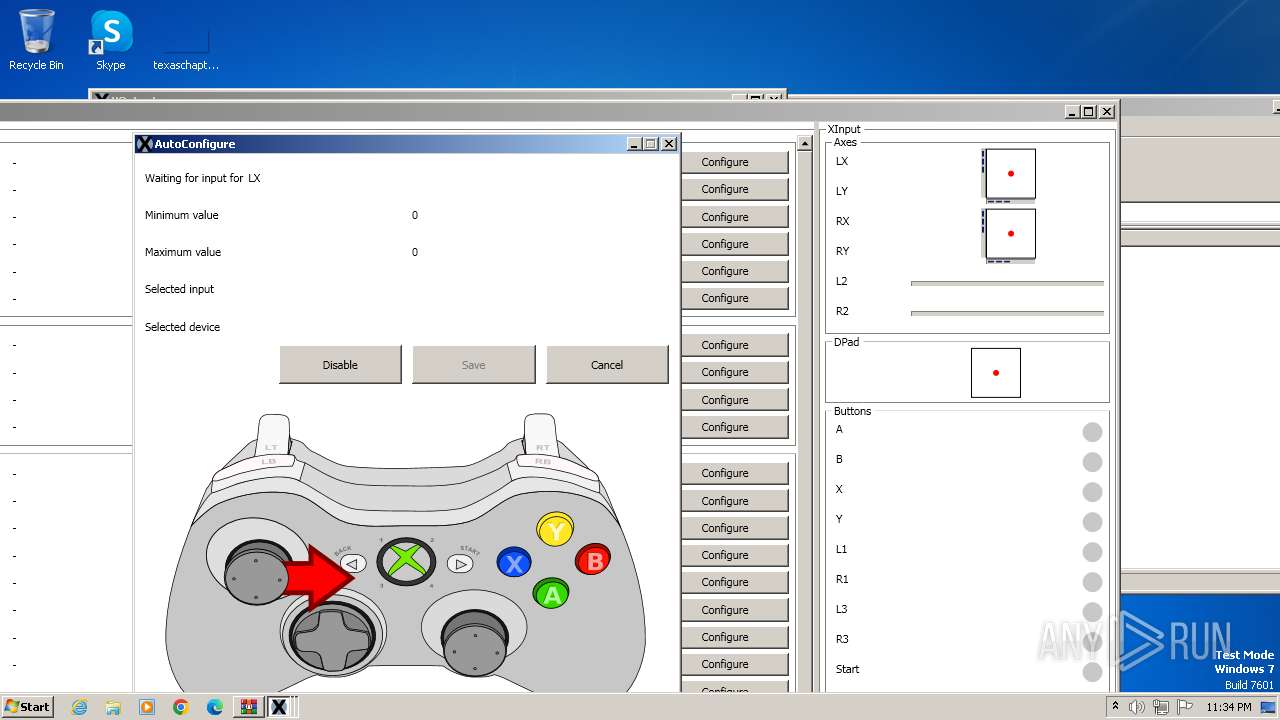Click the B button state indicator circle
This screenshot has height=720, width=1280.
(x=1092, y=462)
